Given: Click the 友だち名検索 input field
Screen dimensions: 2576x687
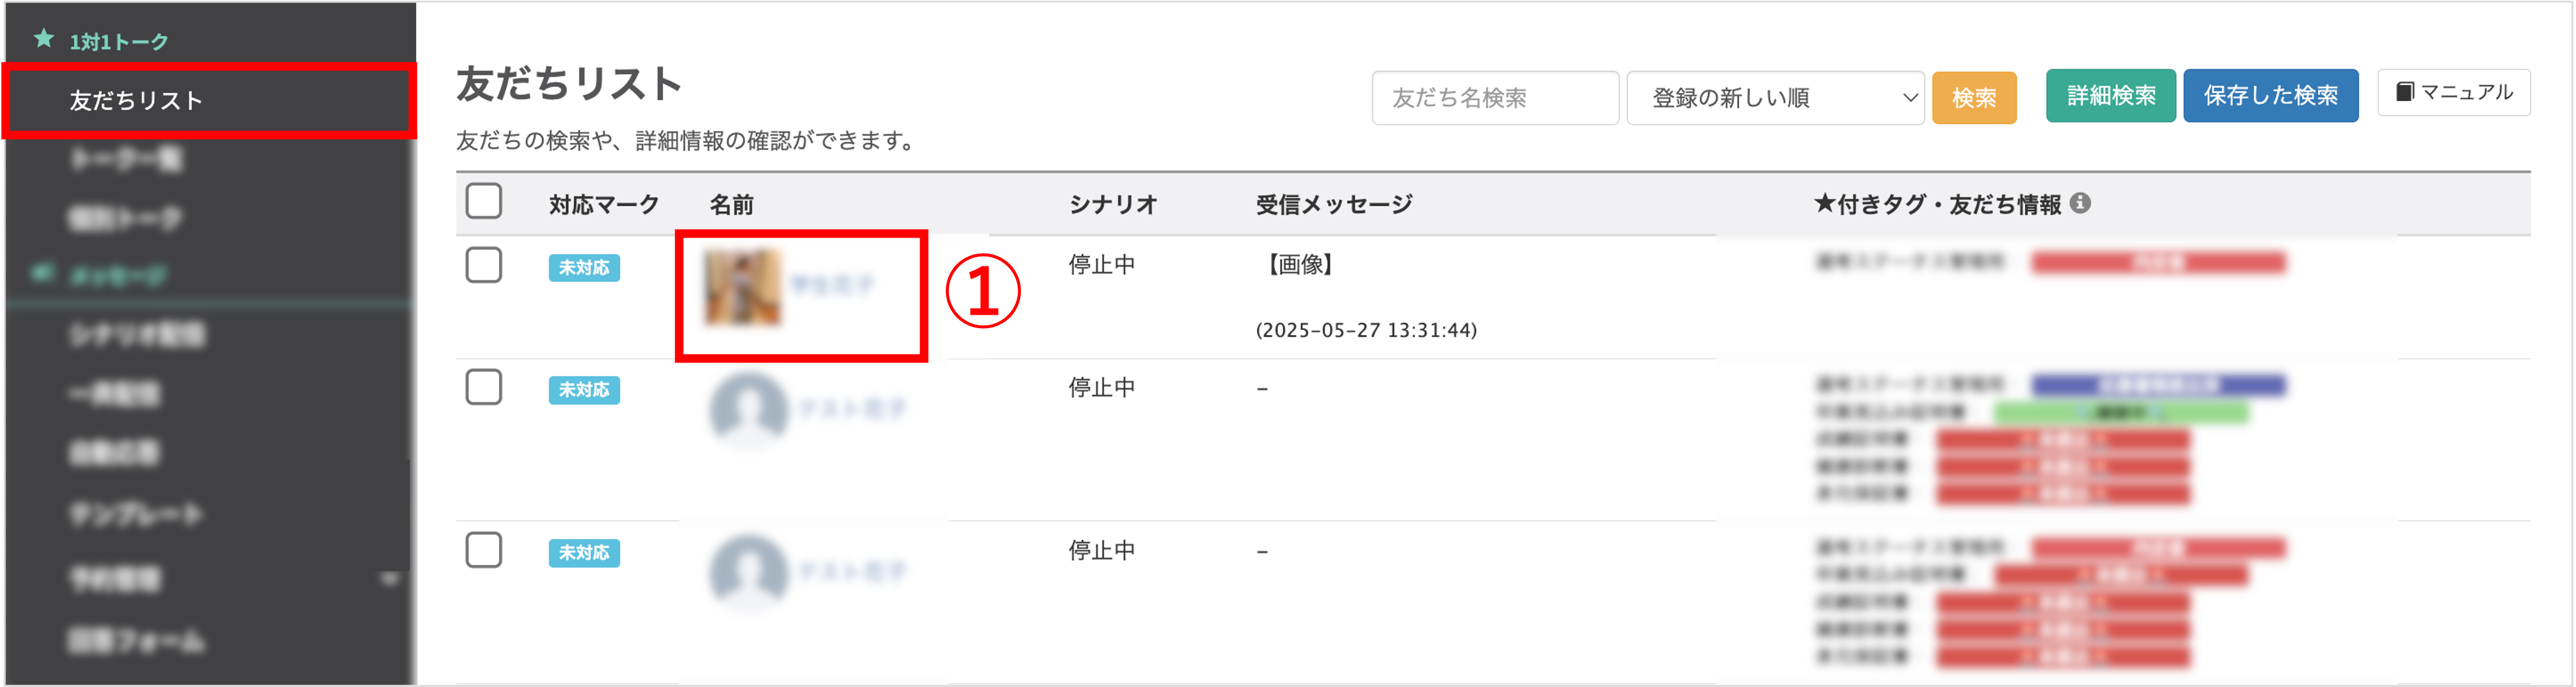Looking at the screenshot, I should click(1495, 98).
